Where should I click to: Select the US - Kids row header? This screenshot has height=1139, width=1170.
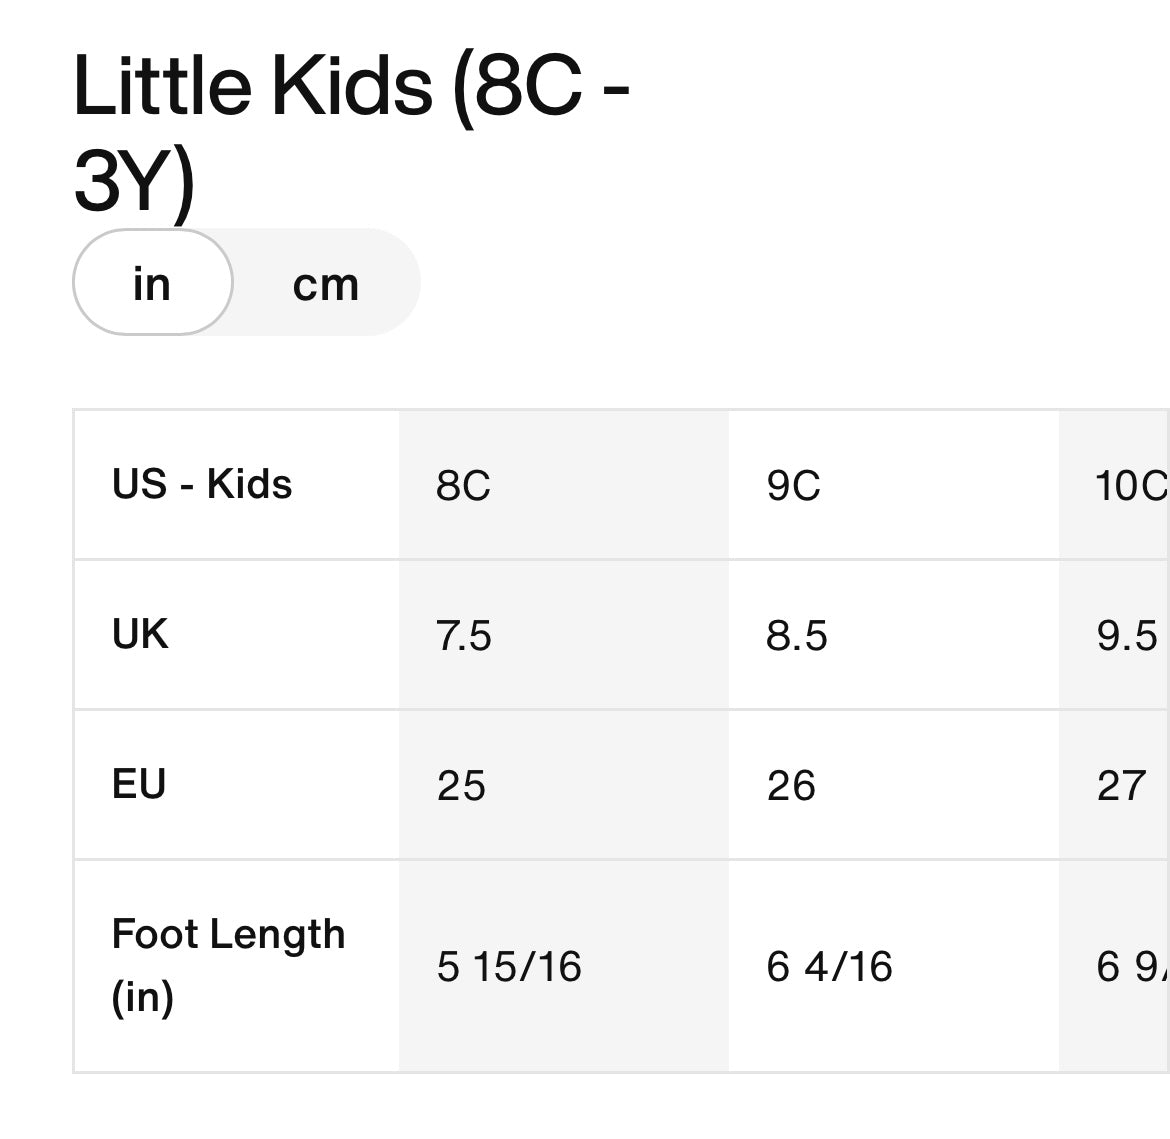coord(202,484)
